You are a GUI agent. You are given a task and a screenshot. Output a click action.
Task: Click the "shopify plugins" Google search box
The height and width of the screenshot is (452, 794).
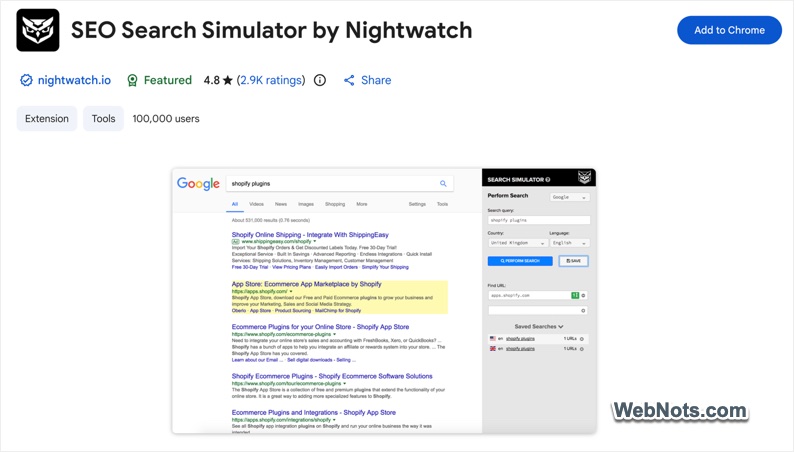click(339, 183)
